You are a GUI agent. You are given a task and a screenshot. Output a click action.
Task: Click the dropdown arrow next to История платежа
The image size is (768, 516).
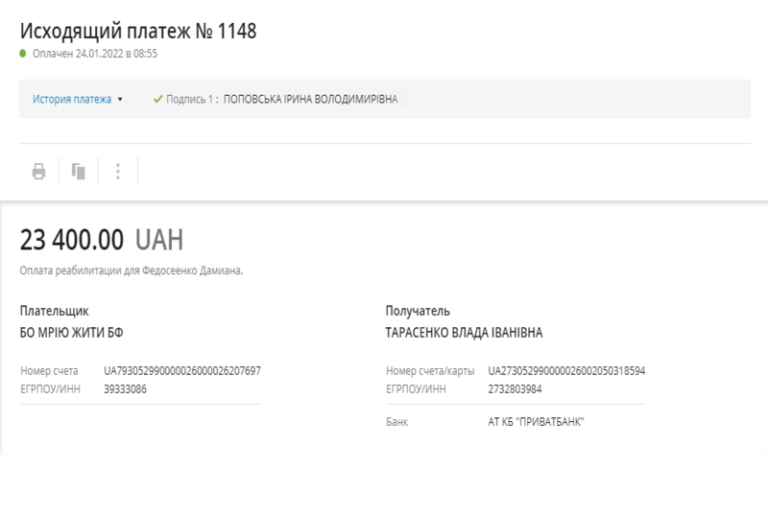click(120, 99)
